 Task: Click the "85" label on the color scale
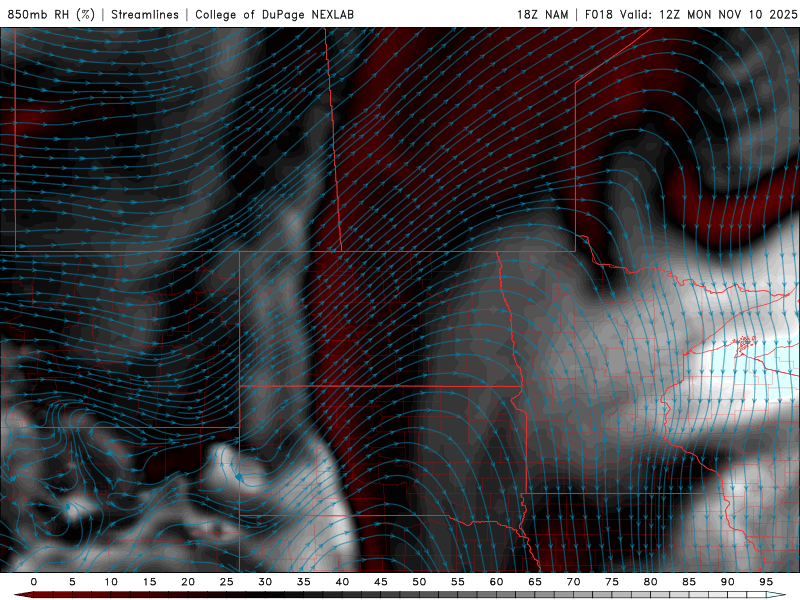(x=689, y=582)
